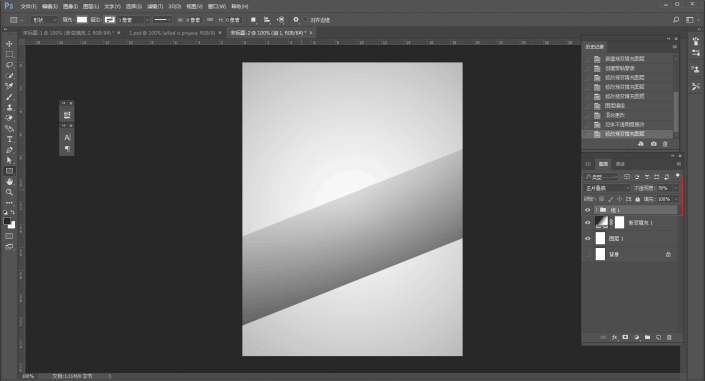Viewport: 705px width, 381px height.
Task: Click the 3D panel tab
Action: (x=588, y=164)
